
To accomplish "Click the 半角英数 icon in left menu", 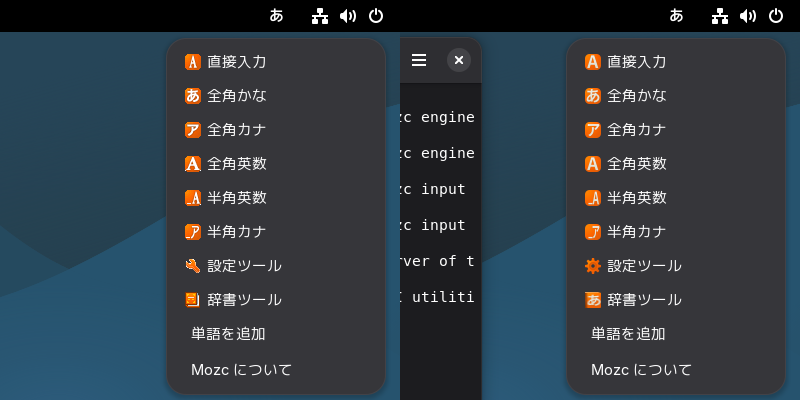I will [193, 197].
